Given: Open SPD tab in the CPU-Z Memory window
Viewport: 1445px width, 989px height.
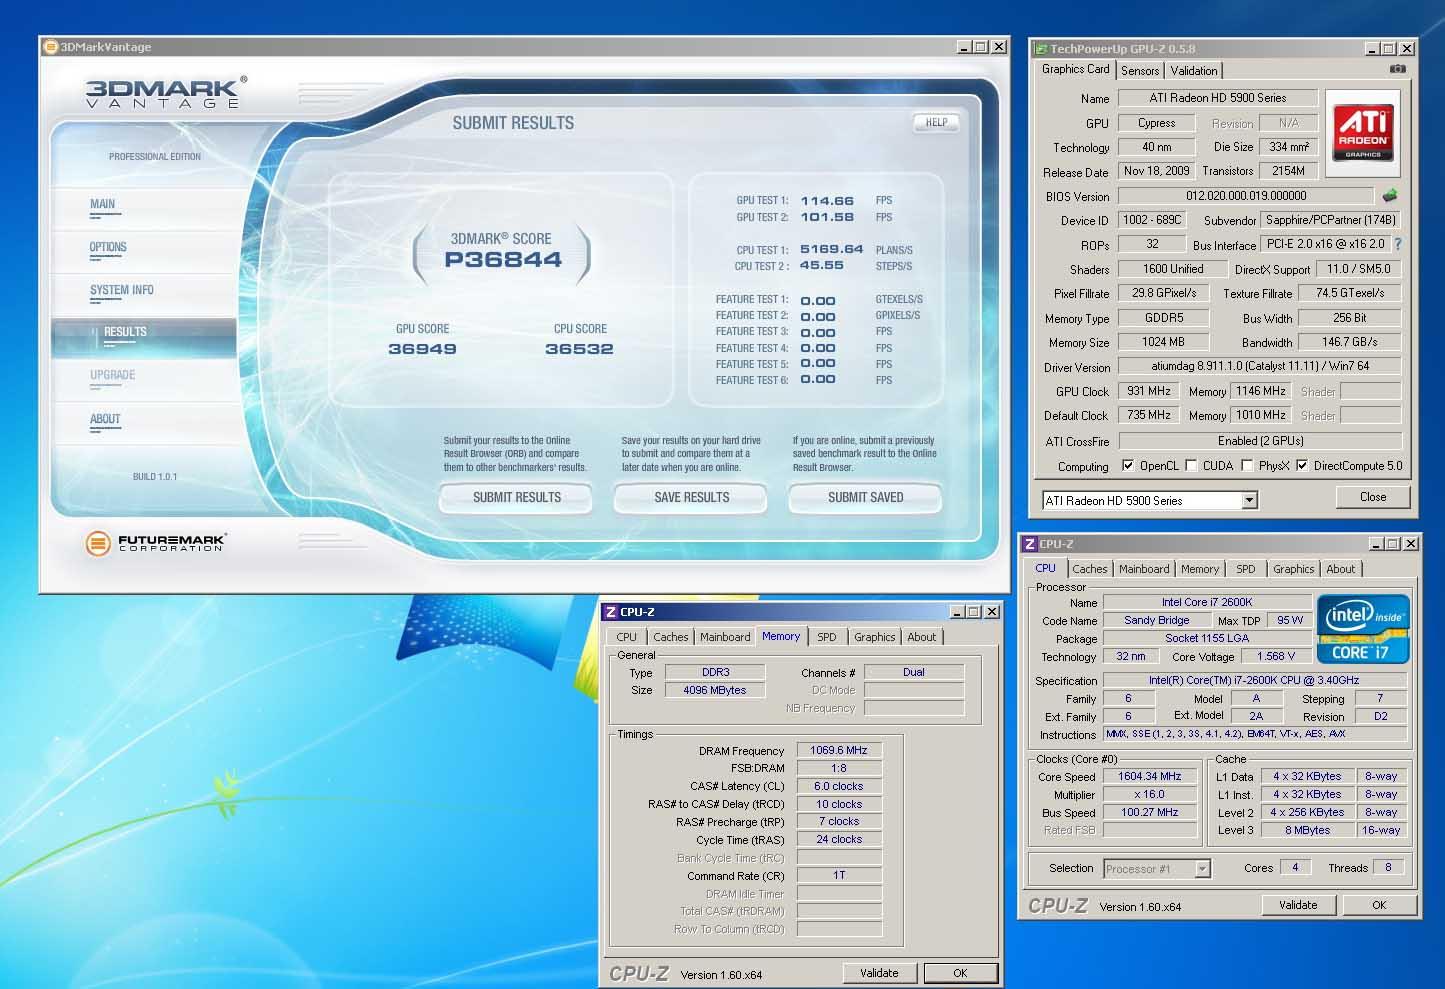Looking at the screenshot, I should tap(826, 637).
